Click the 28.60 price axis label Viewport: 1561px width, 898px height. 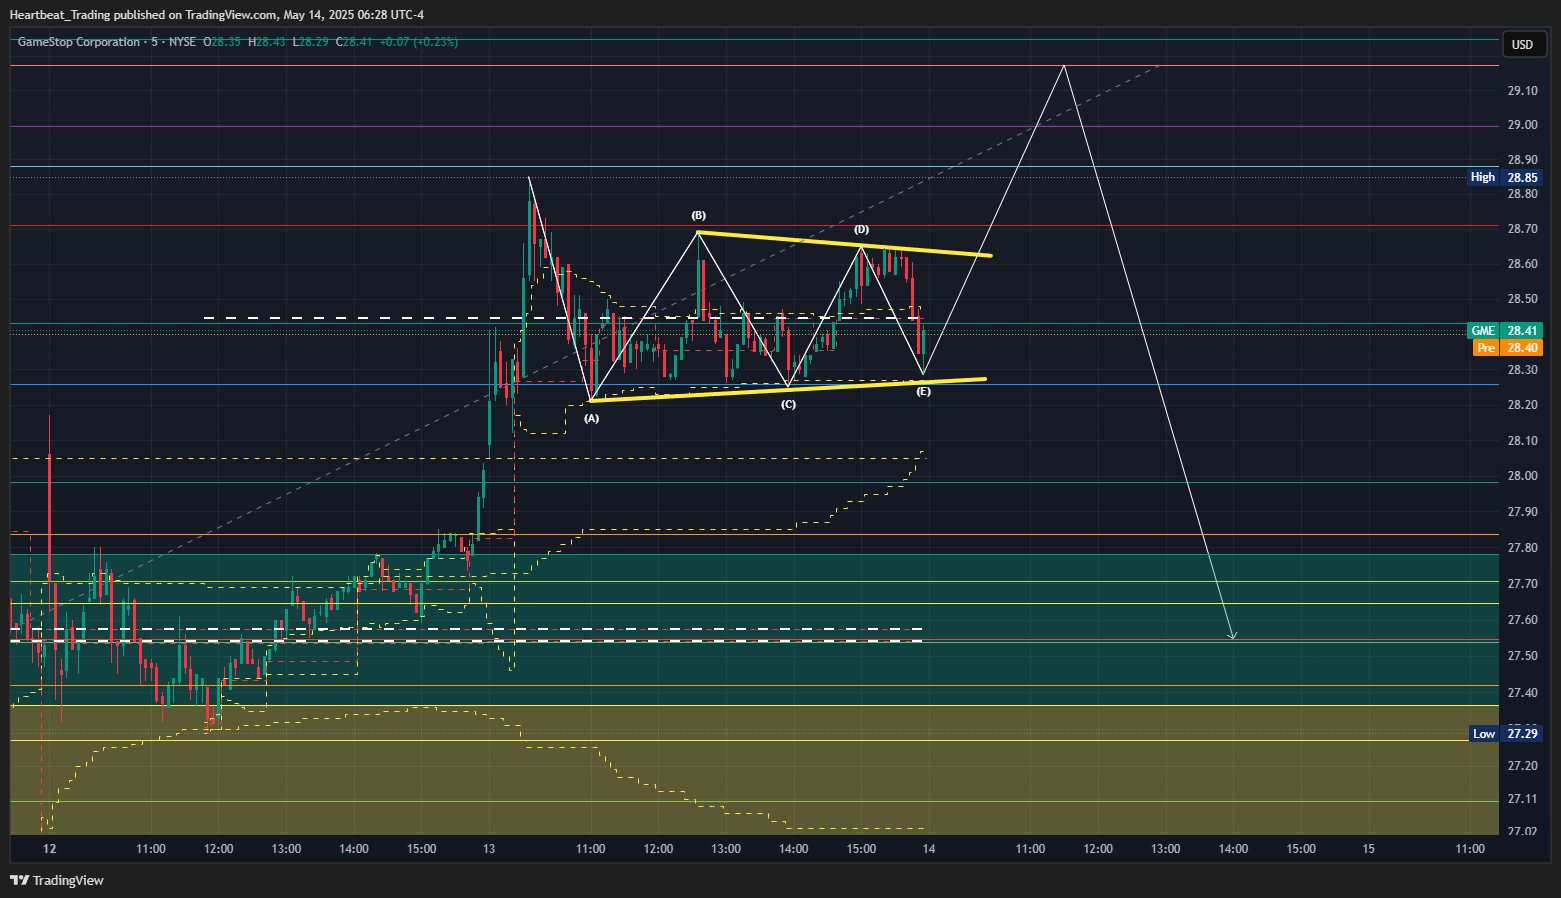click(1522, 264)
